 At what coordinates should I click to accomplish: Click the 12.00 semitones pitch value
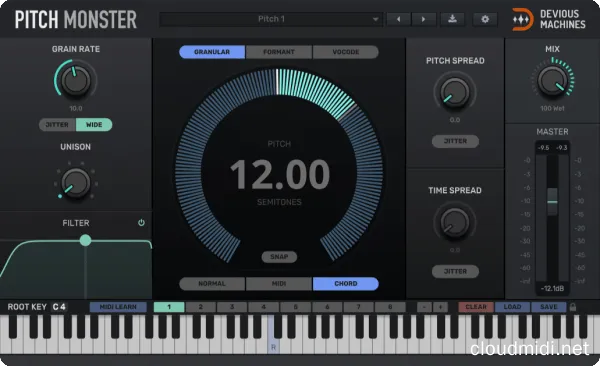[x=280, y=175]
